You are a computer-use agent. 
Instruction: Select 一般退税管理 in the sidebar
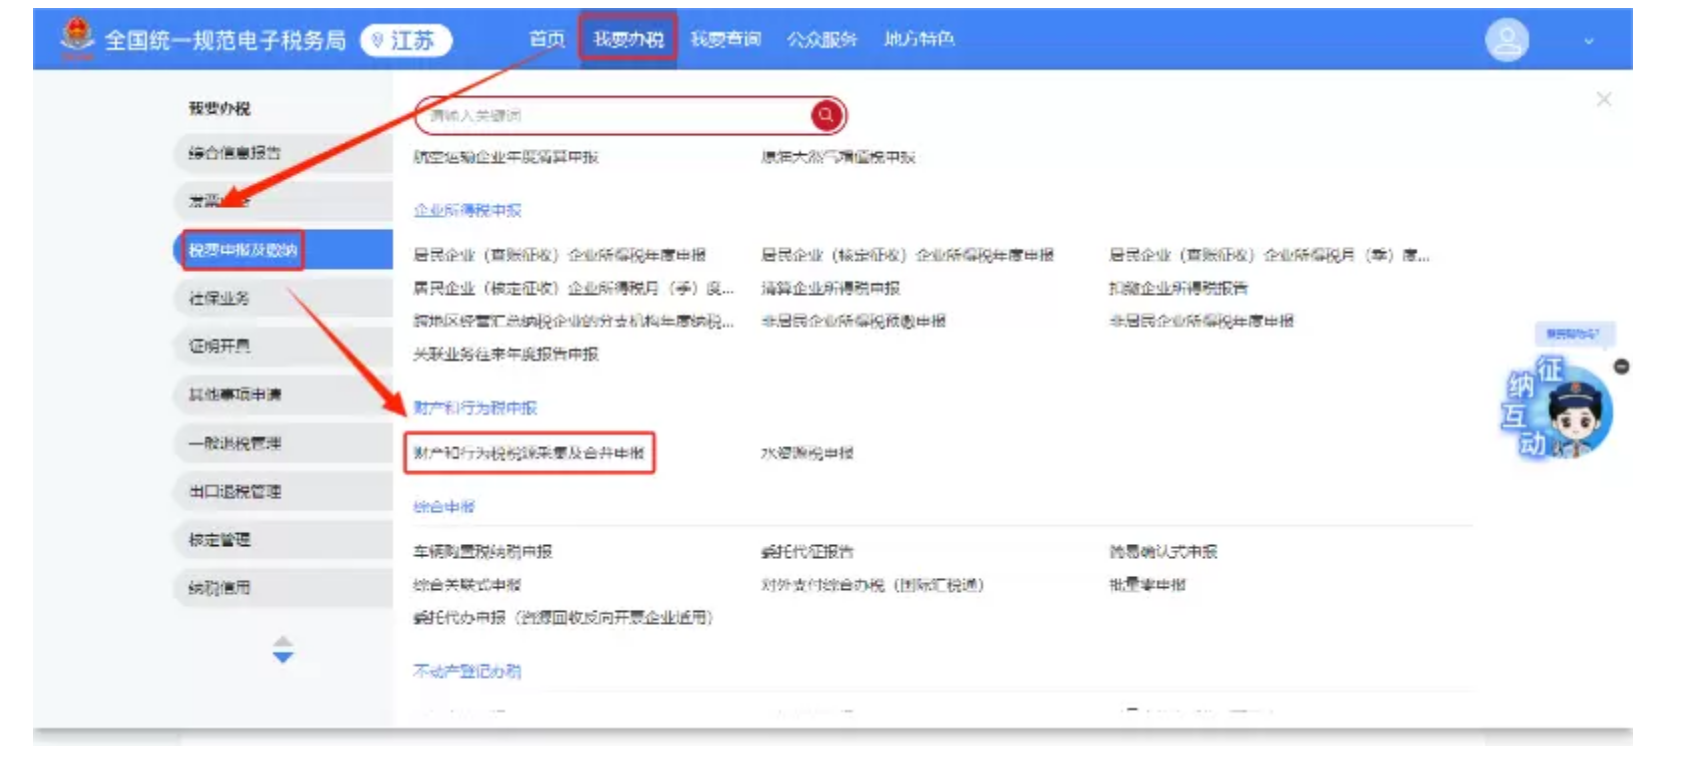(x=284, y=443)
